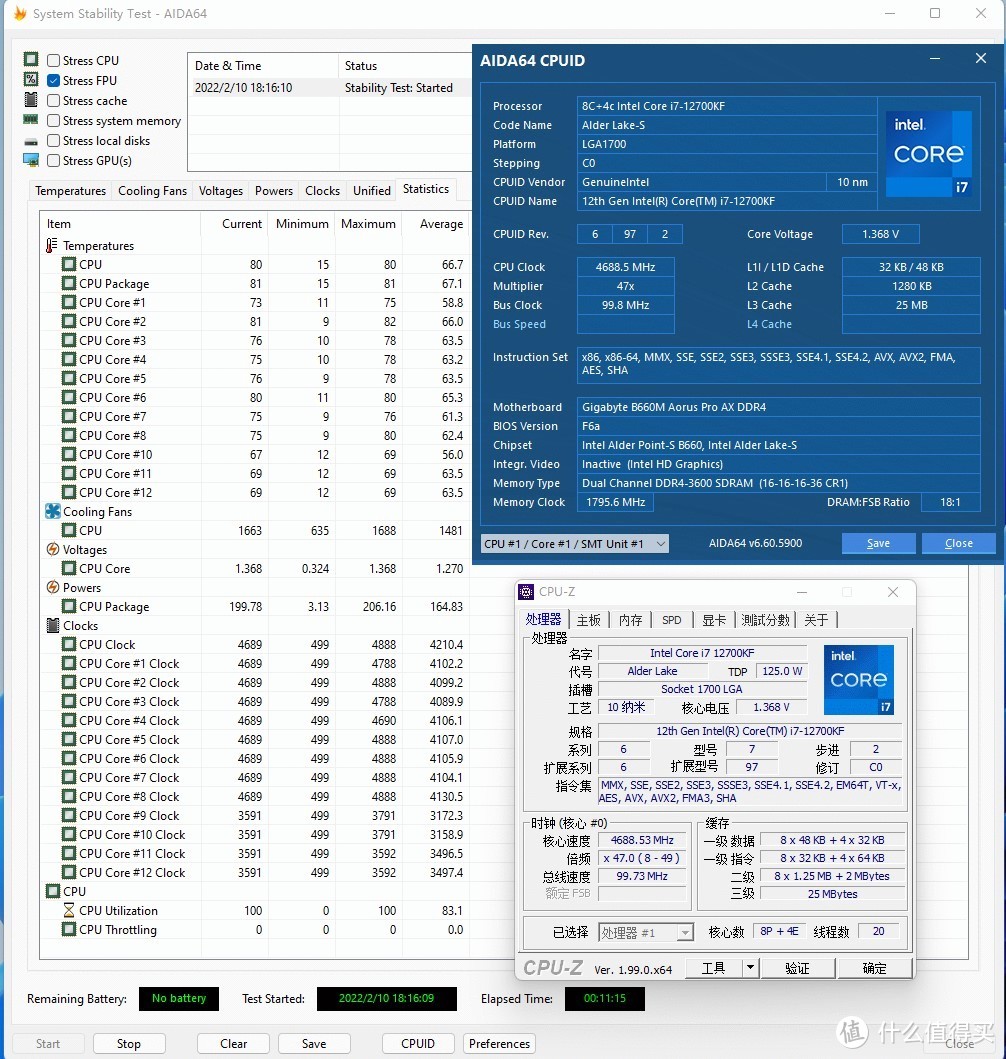Click the CPU-Z title bar chip icon
Image resolution: width=1006 pixels, height=1059 pixels.
coord(526,592)
